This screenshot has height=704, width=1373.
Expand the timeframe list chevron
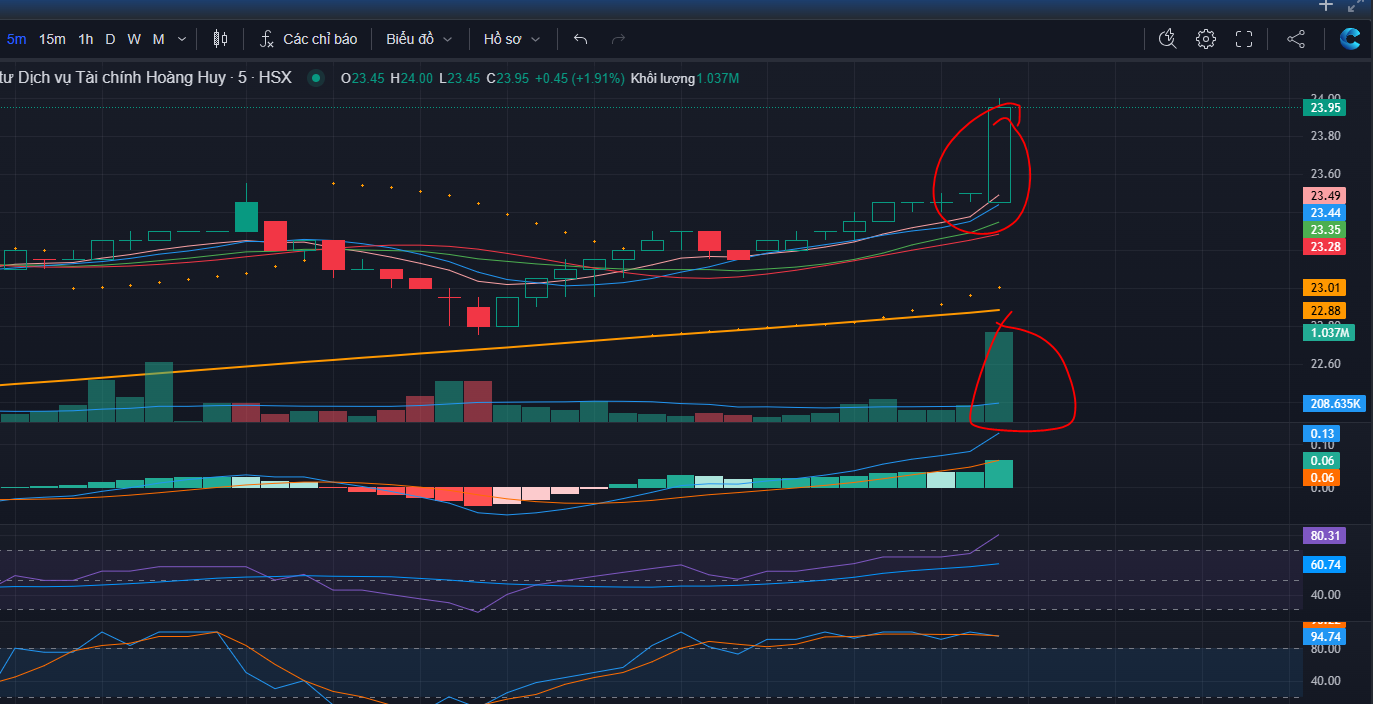(181, 39)
